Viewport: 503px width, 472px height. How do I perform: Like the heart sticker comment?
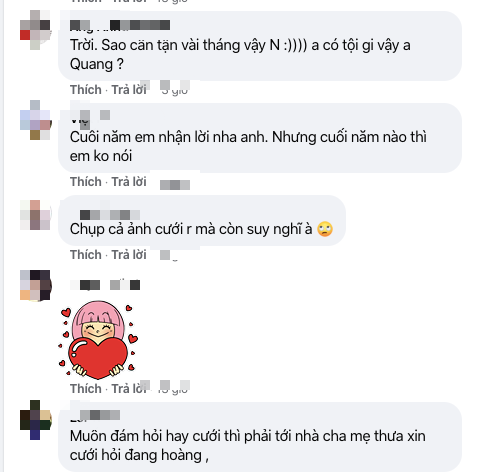click(86, 389)
